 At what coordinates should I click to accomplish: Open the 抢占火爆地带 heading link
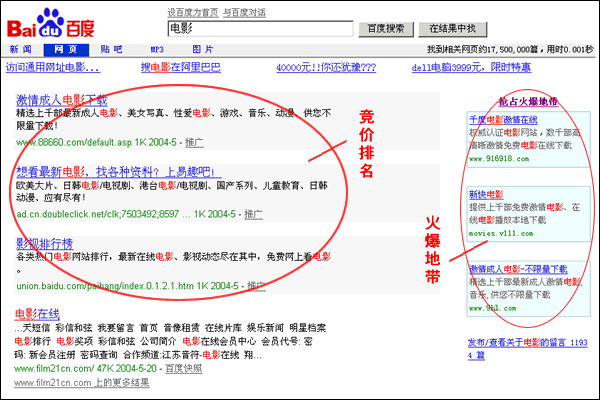(x=528, y=101)
